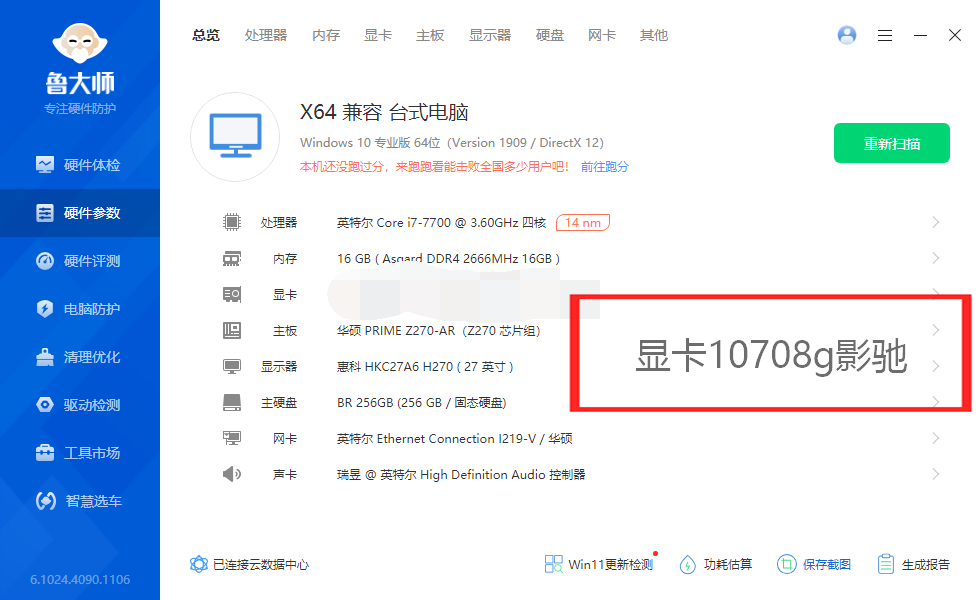Expand the 显示器 row chevron
This screenshot has height=600, width=980.
936,366
